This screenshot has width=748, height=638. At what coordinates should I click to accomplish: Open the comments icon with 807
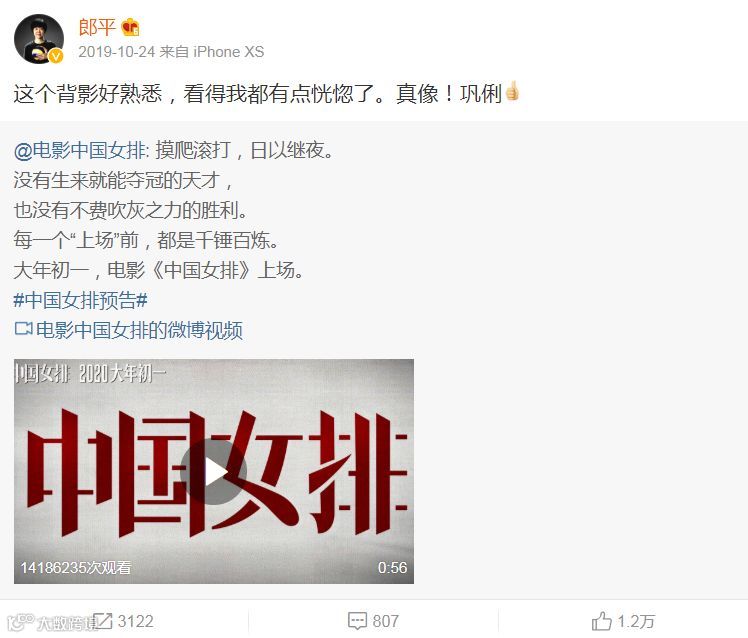(x=357, y=621)
